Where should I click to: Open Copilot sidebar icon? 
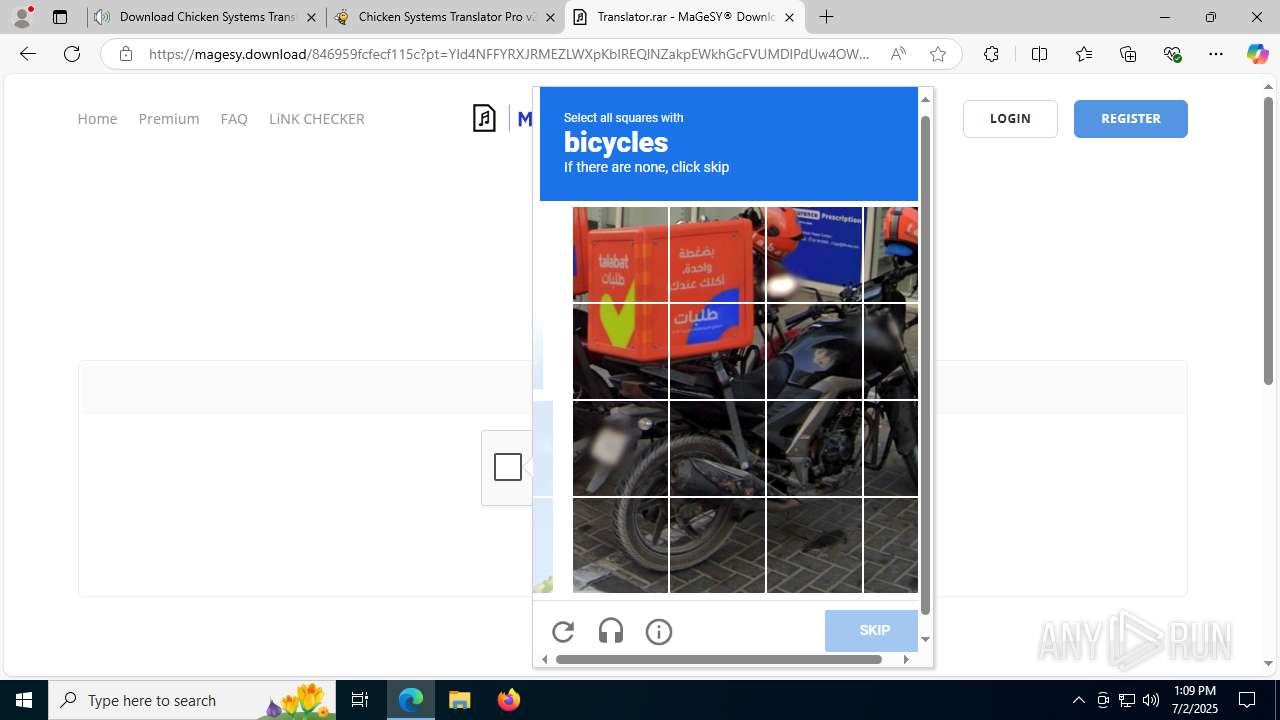(x=1257, y=54)
